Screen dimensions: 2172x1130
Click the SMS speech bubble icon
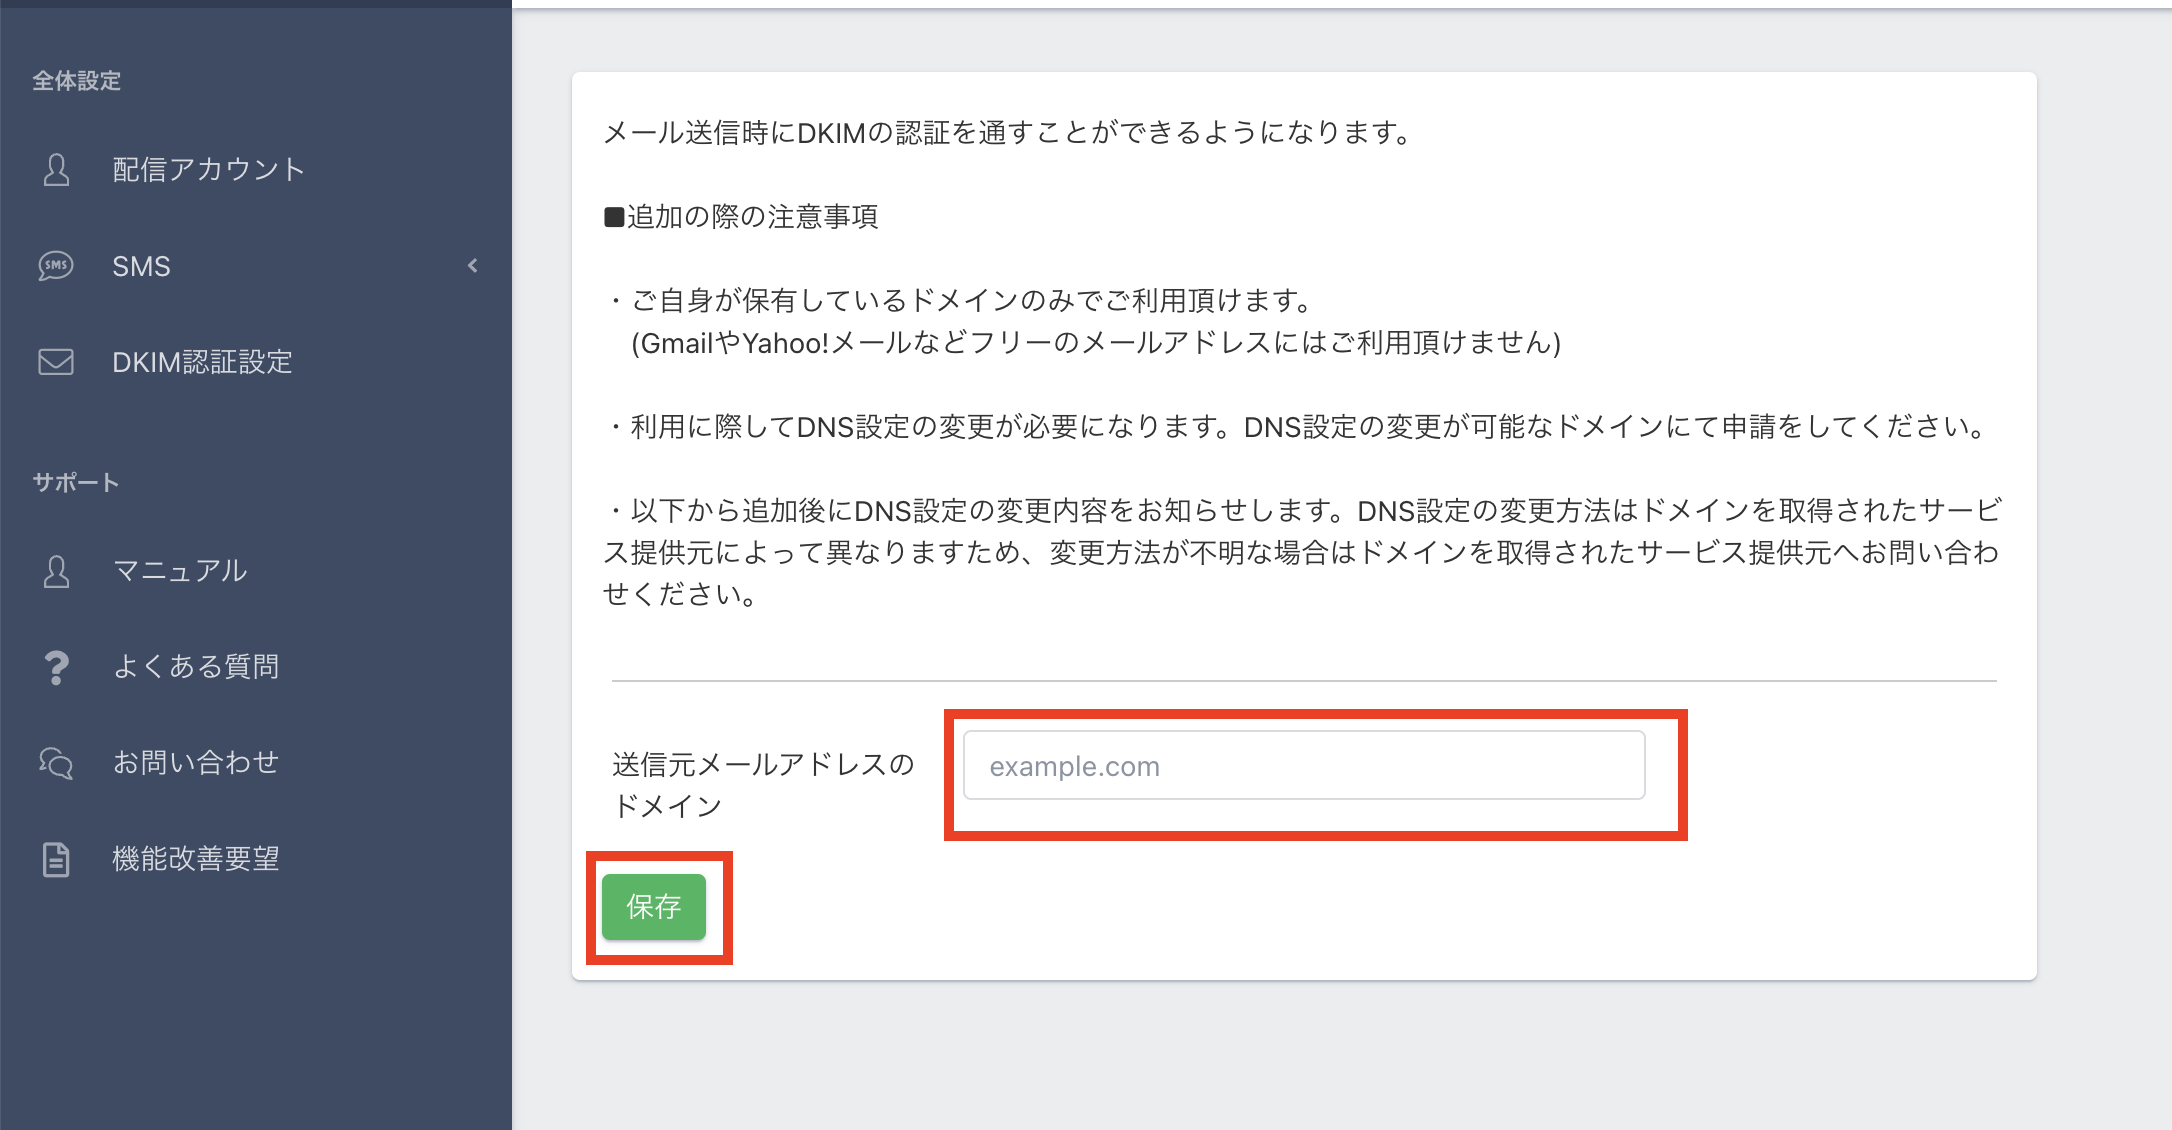point(56,266)
